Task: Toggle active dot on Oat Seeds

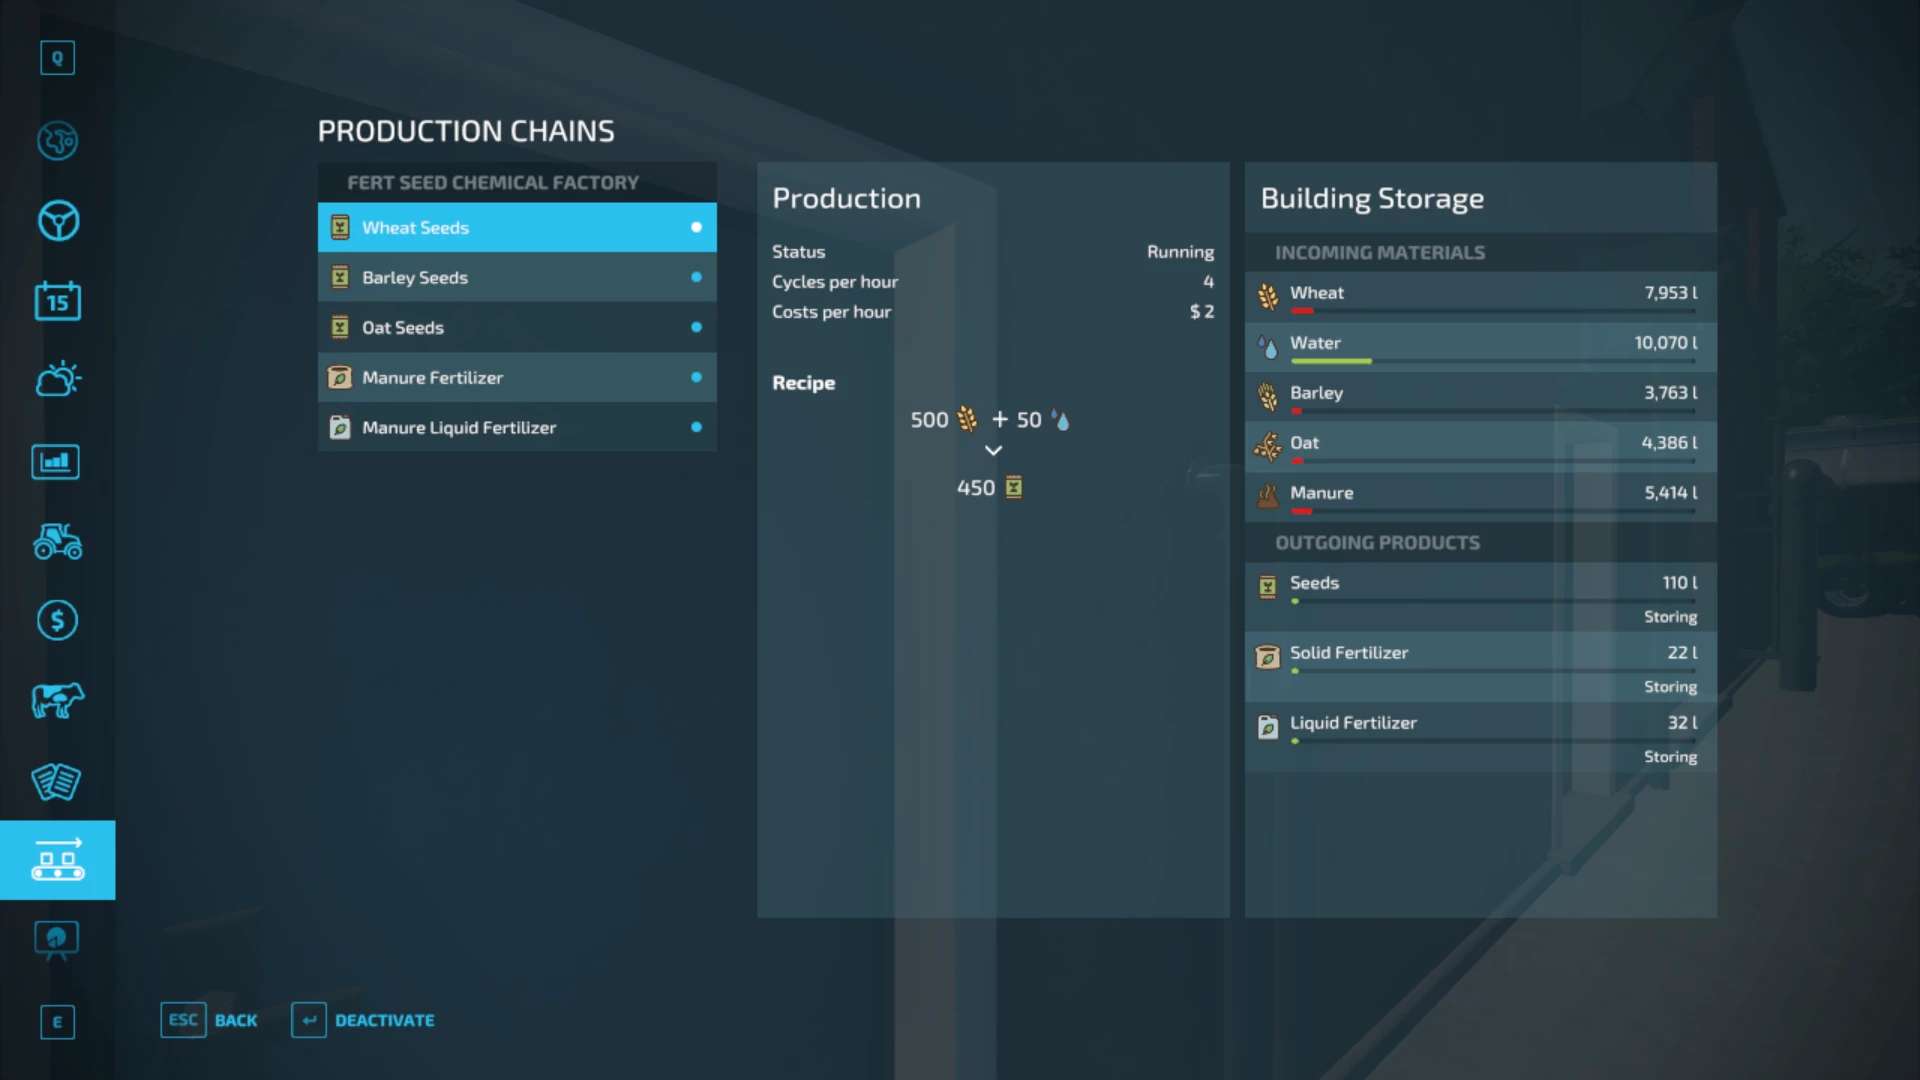Action: tap(696, 327)
